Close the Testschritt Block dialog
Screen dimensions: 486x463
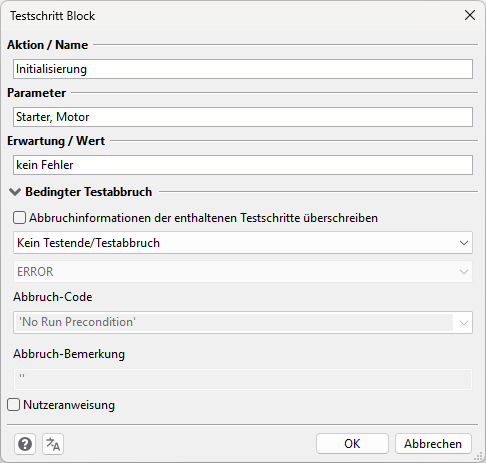[470, 15]
